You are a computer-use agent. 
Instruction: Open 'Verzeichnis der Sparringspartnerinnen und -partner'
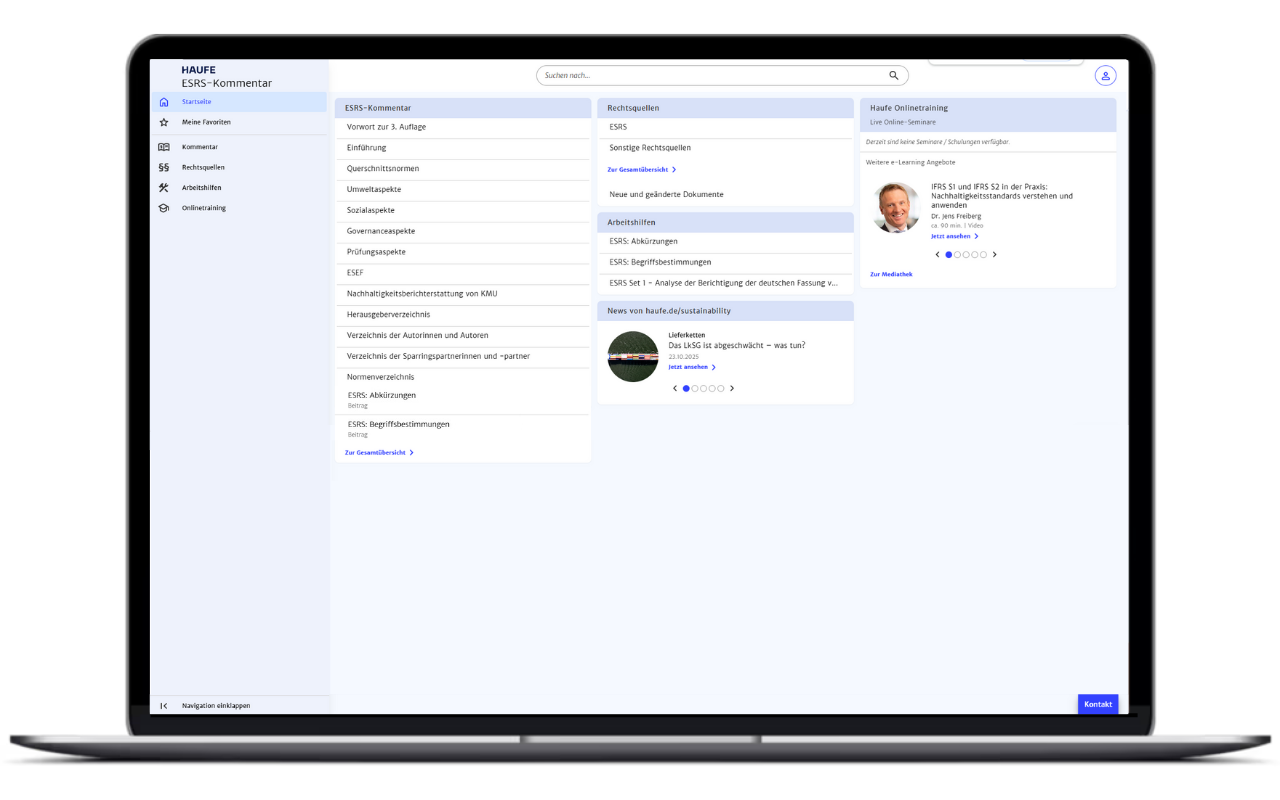tap(463, 357)
